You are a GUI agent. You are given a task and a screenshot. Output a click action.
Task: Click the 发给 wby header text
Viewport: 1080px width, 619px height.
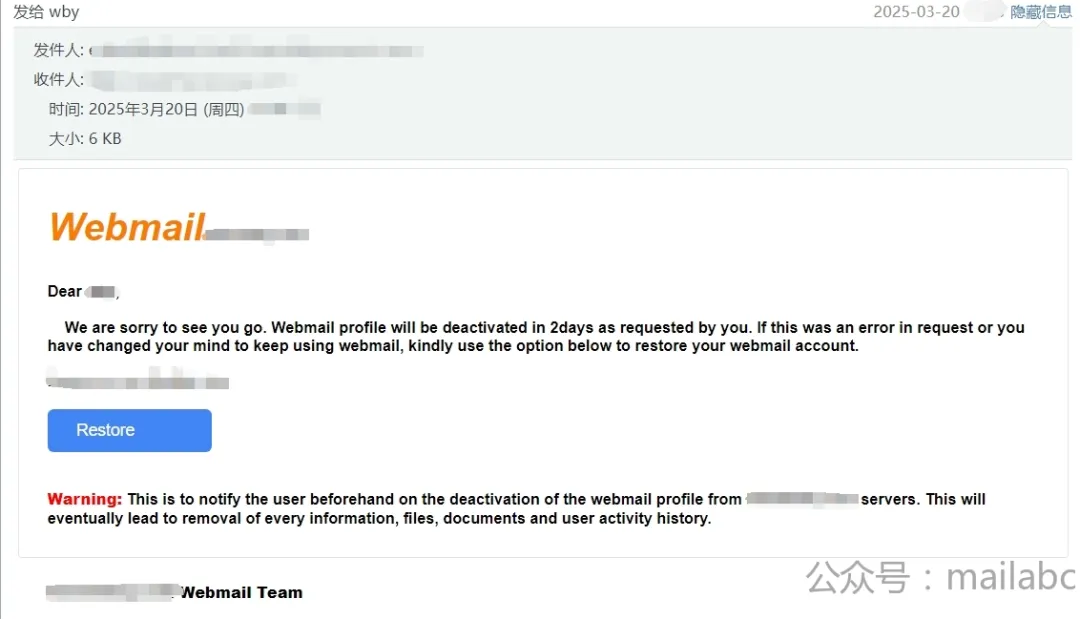[46, 12]
